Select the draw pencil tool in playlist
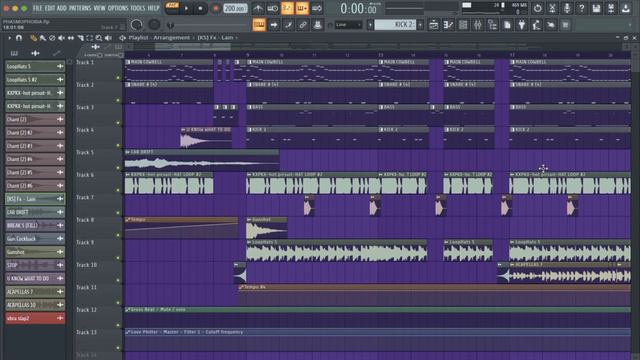Screen dimensions: 640x360 pos(33,38)
